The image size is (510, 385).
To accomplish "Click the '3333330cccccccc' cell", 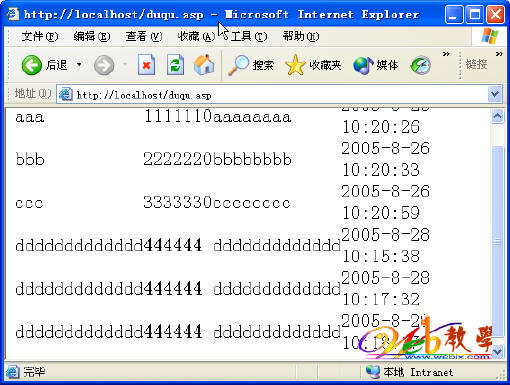I will click(x=217, y=202).
